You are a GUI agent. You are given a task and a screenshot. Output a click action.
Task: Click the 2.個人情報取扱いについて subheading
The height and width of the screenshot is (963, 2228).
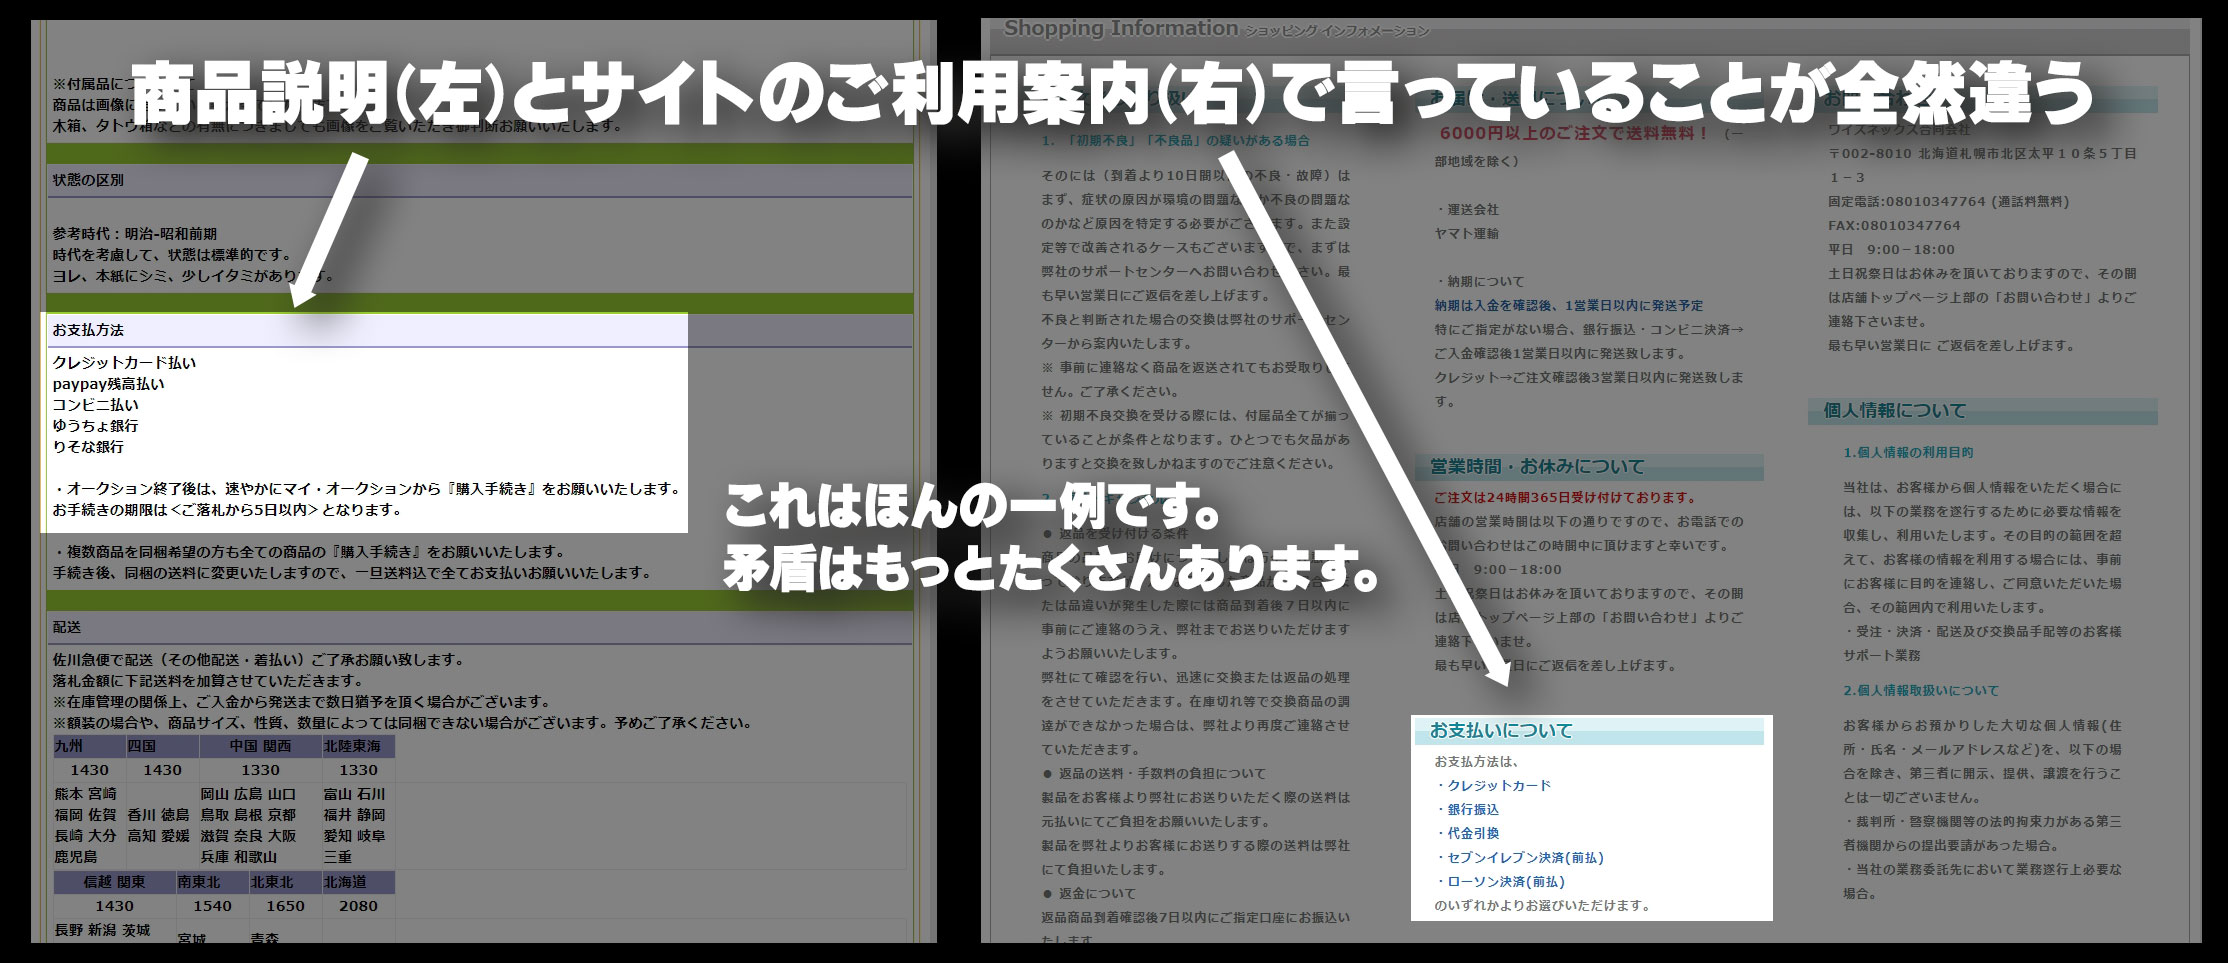tap(1921, 690)
